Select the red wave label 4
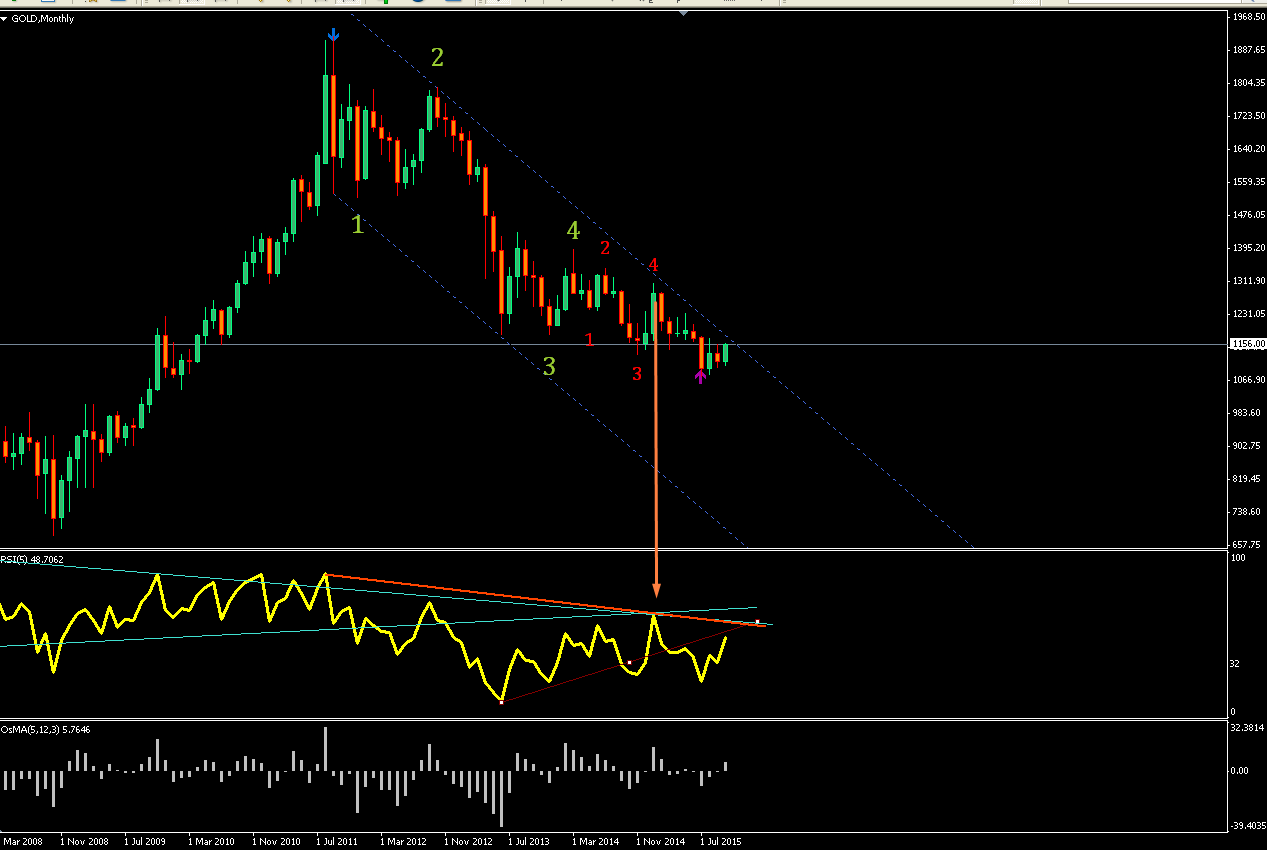 (x=653, y=265)
